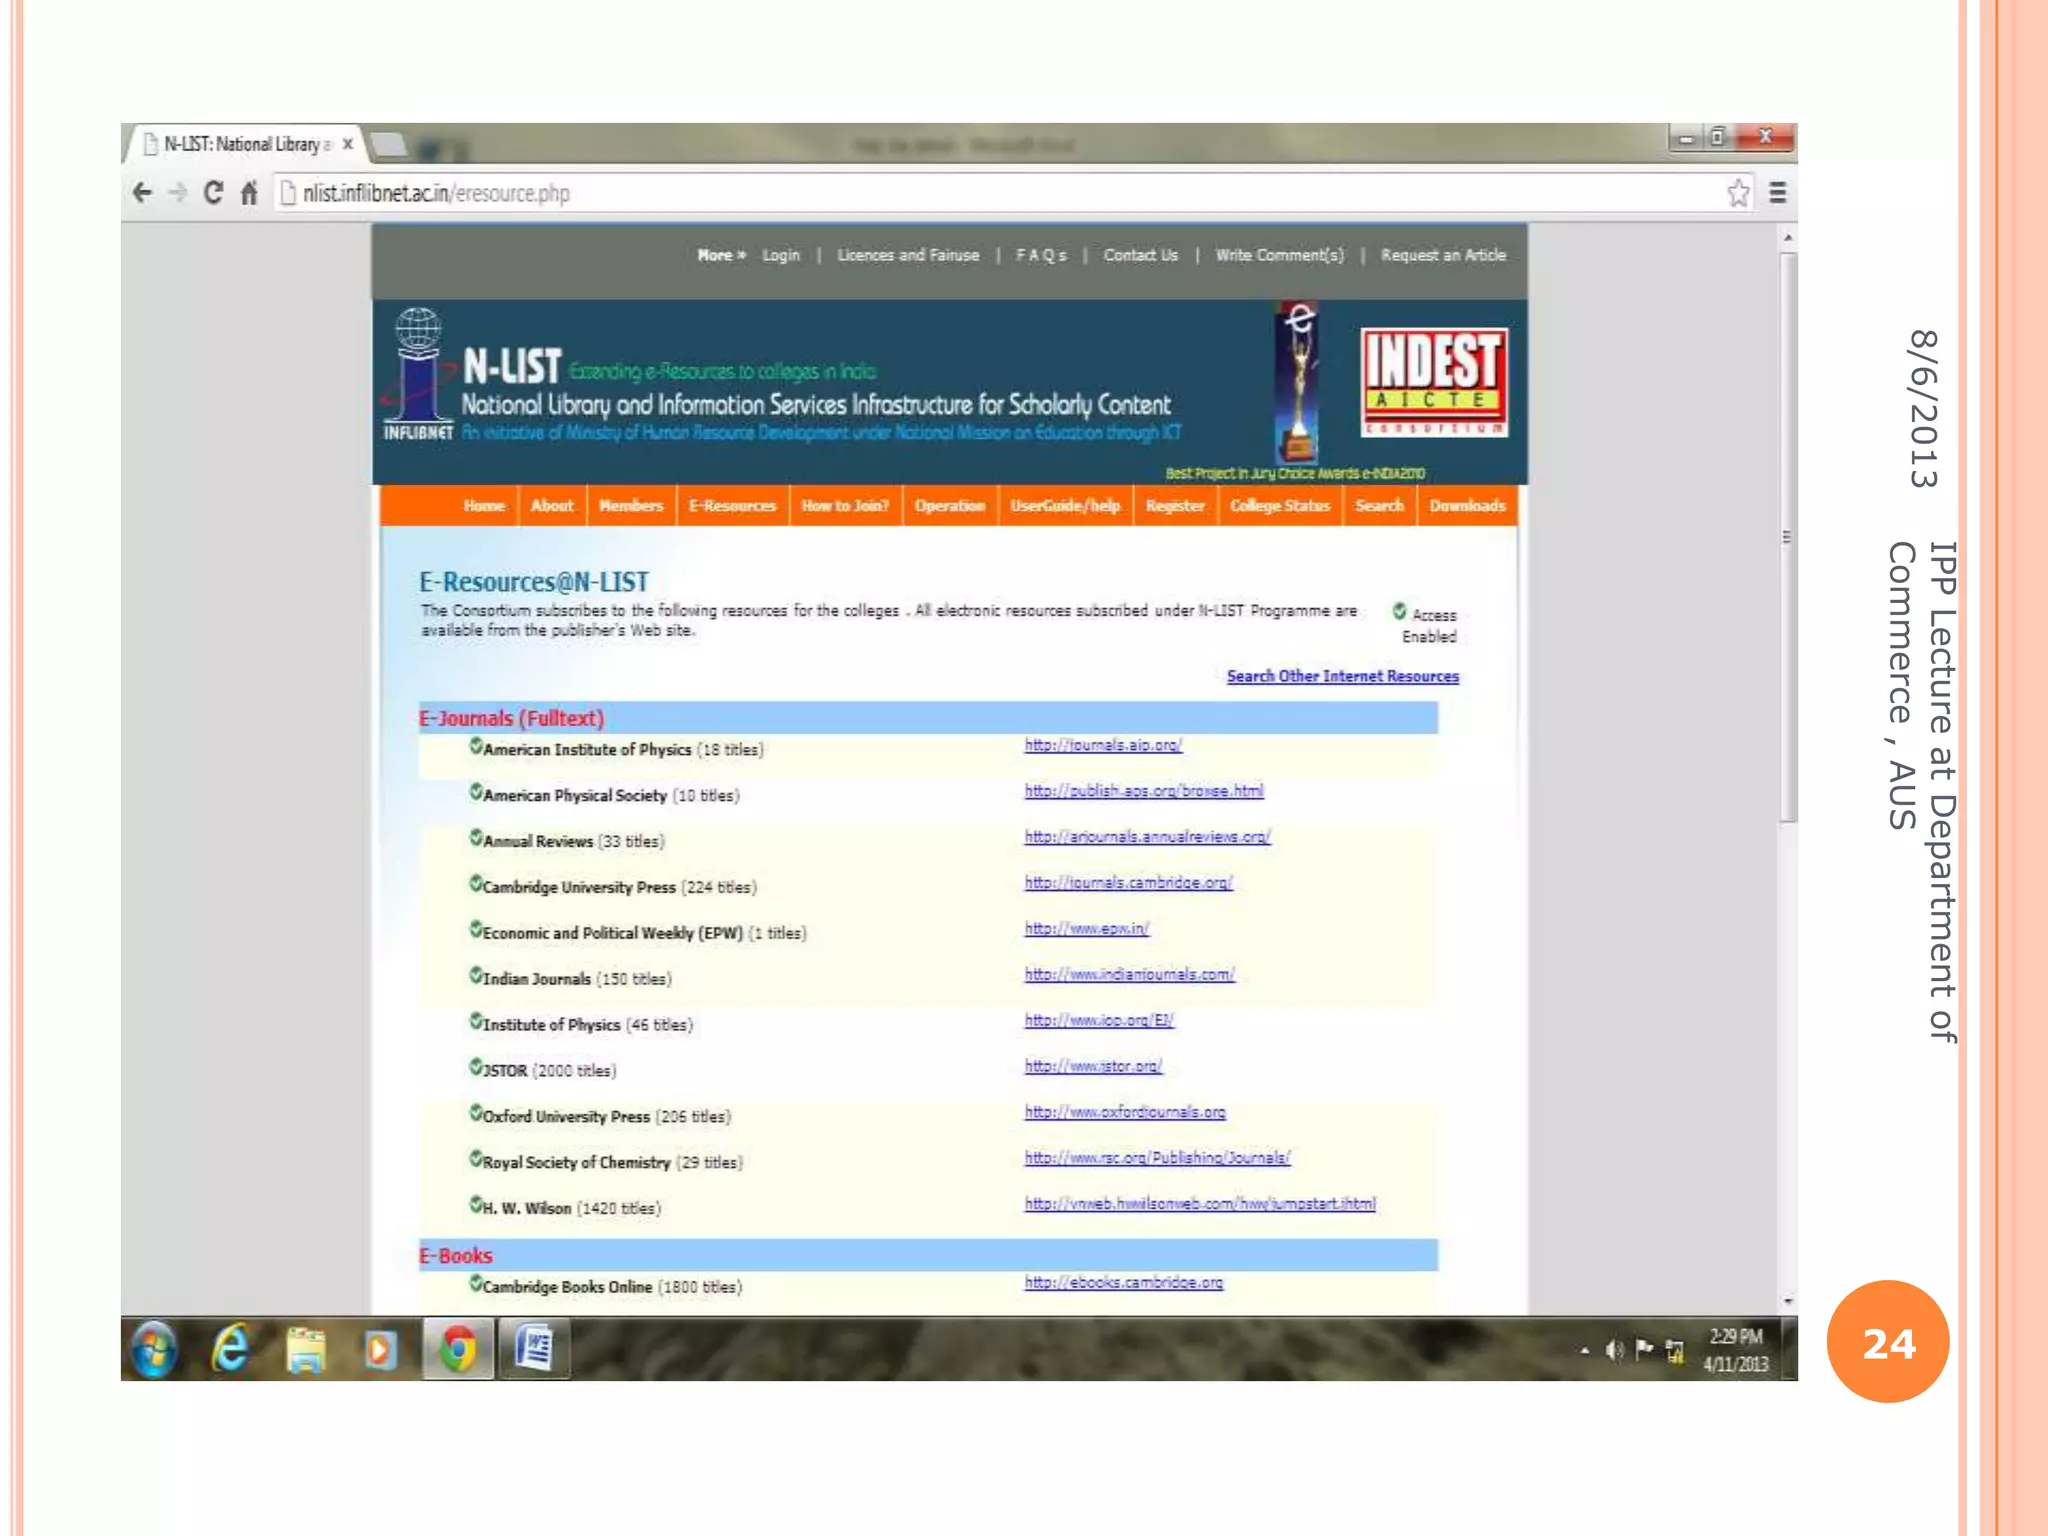Expand hidden system tray icons arrow
The width and height of the screenshot is (2048, 1536).
click(x=1585, y=1351)
